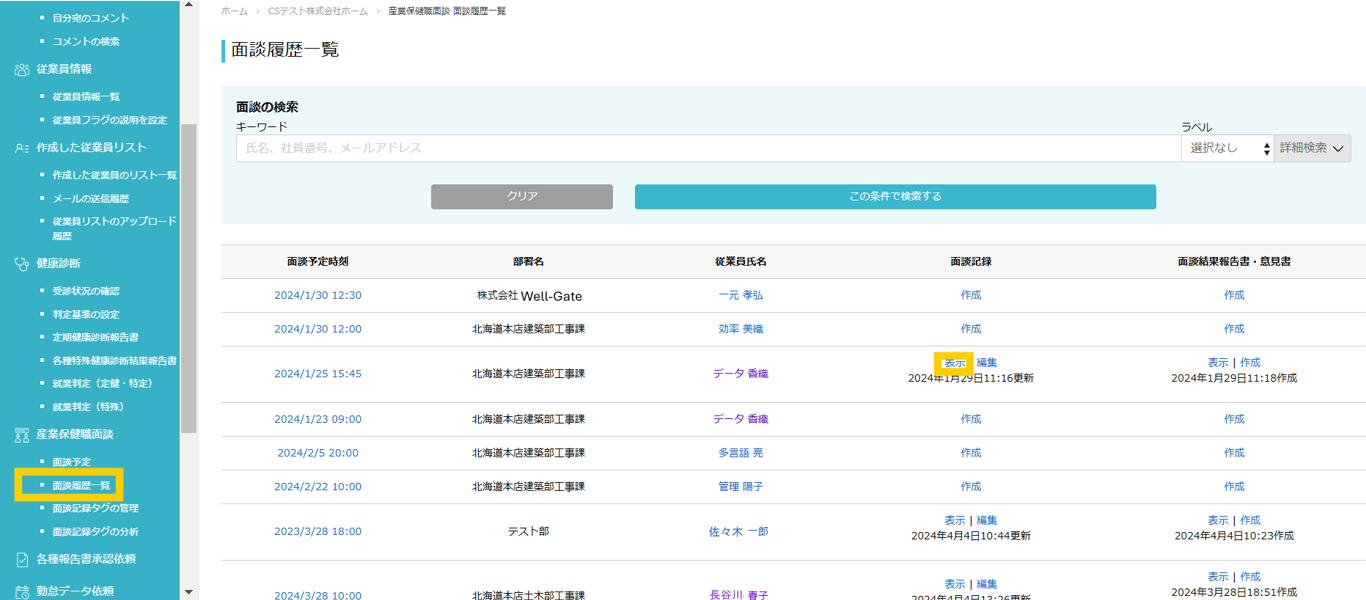Viewport: 1366px width, 600px height.
Task: Open the ラベル 選択なし dropdown
Action: [1227, 148]
